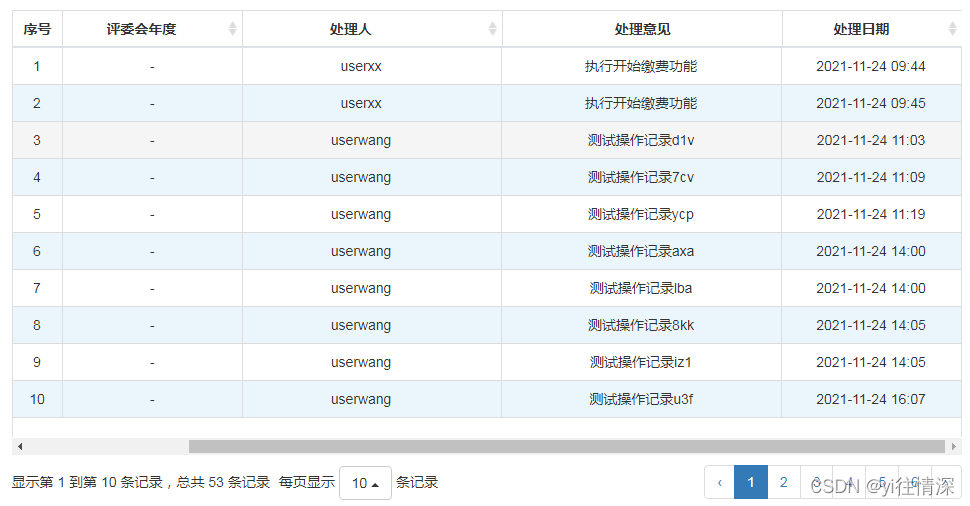Click 执行开始缴费功能 in row 2
Image resolution: width=970 pixels, height=506 pixels.
coord(641,103)
